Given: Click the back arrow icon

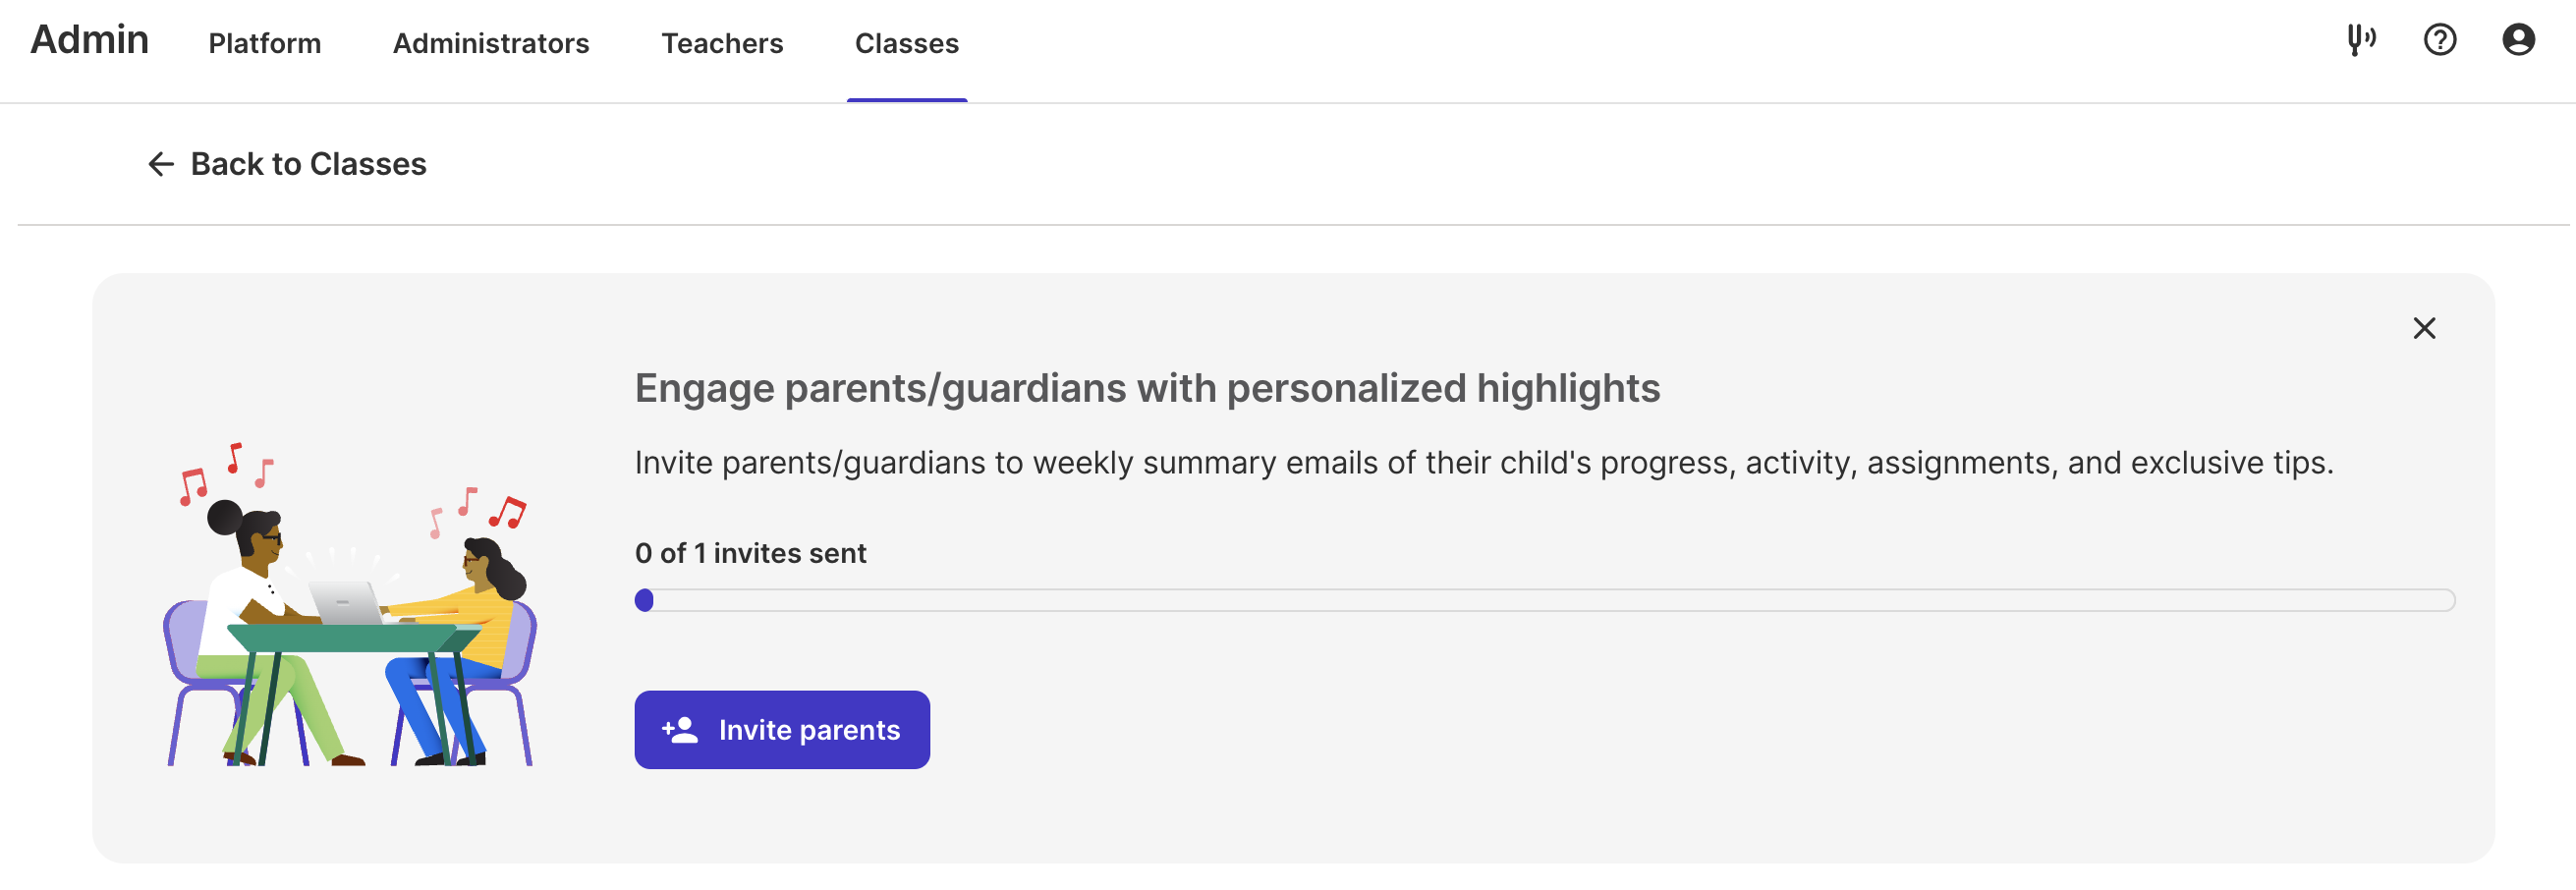Looking at the screenshot, I should coord(160,164).
